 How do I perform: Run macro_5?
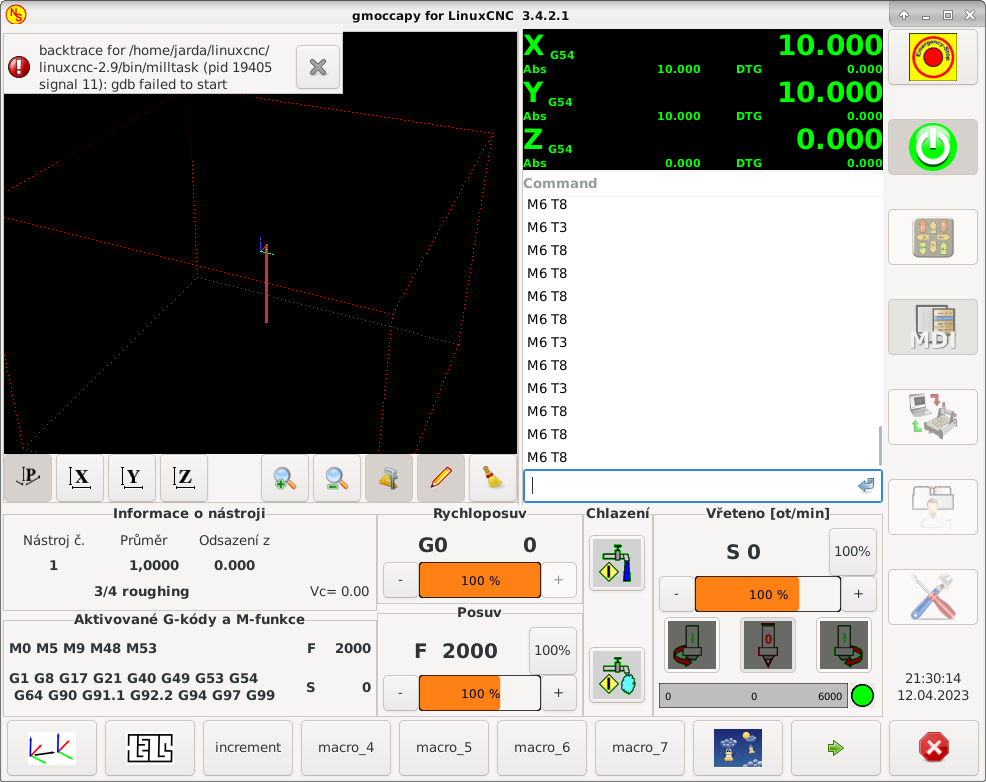click(x=444, y=747)
